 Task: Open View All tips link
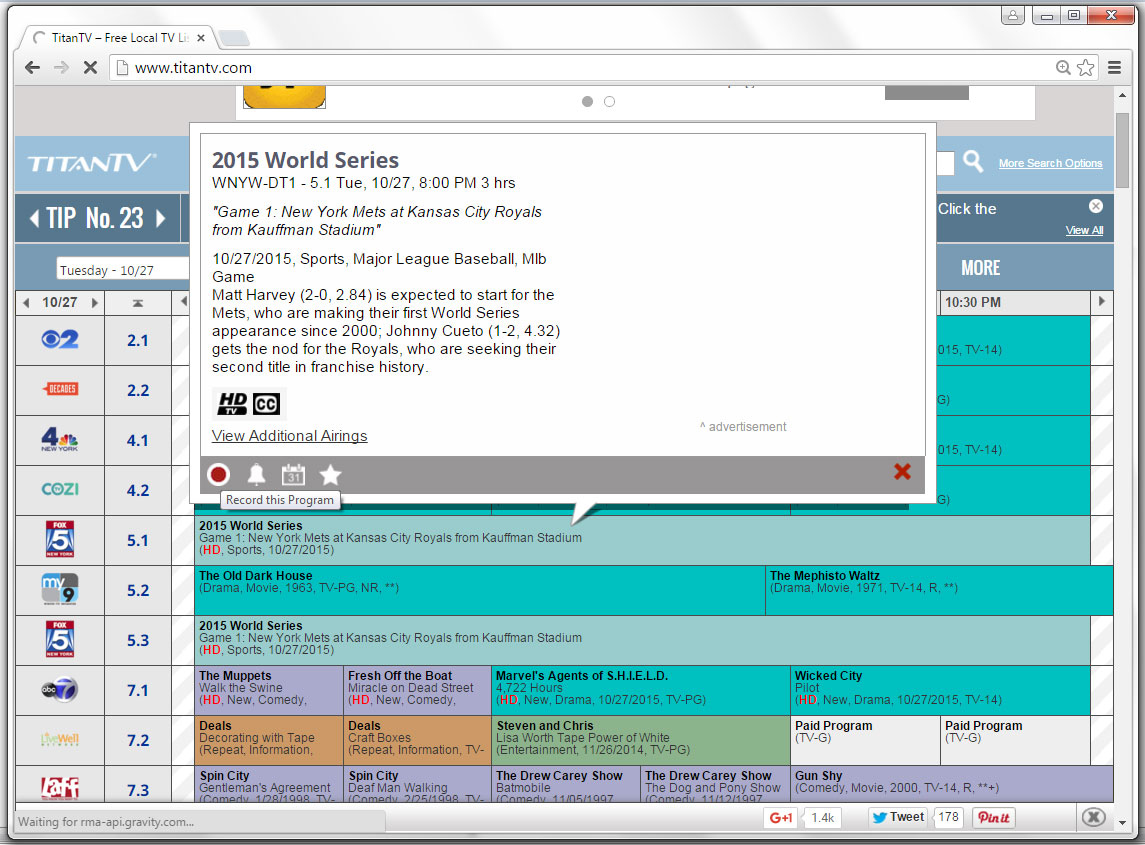tap(1084, 230)
